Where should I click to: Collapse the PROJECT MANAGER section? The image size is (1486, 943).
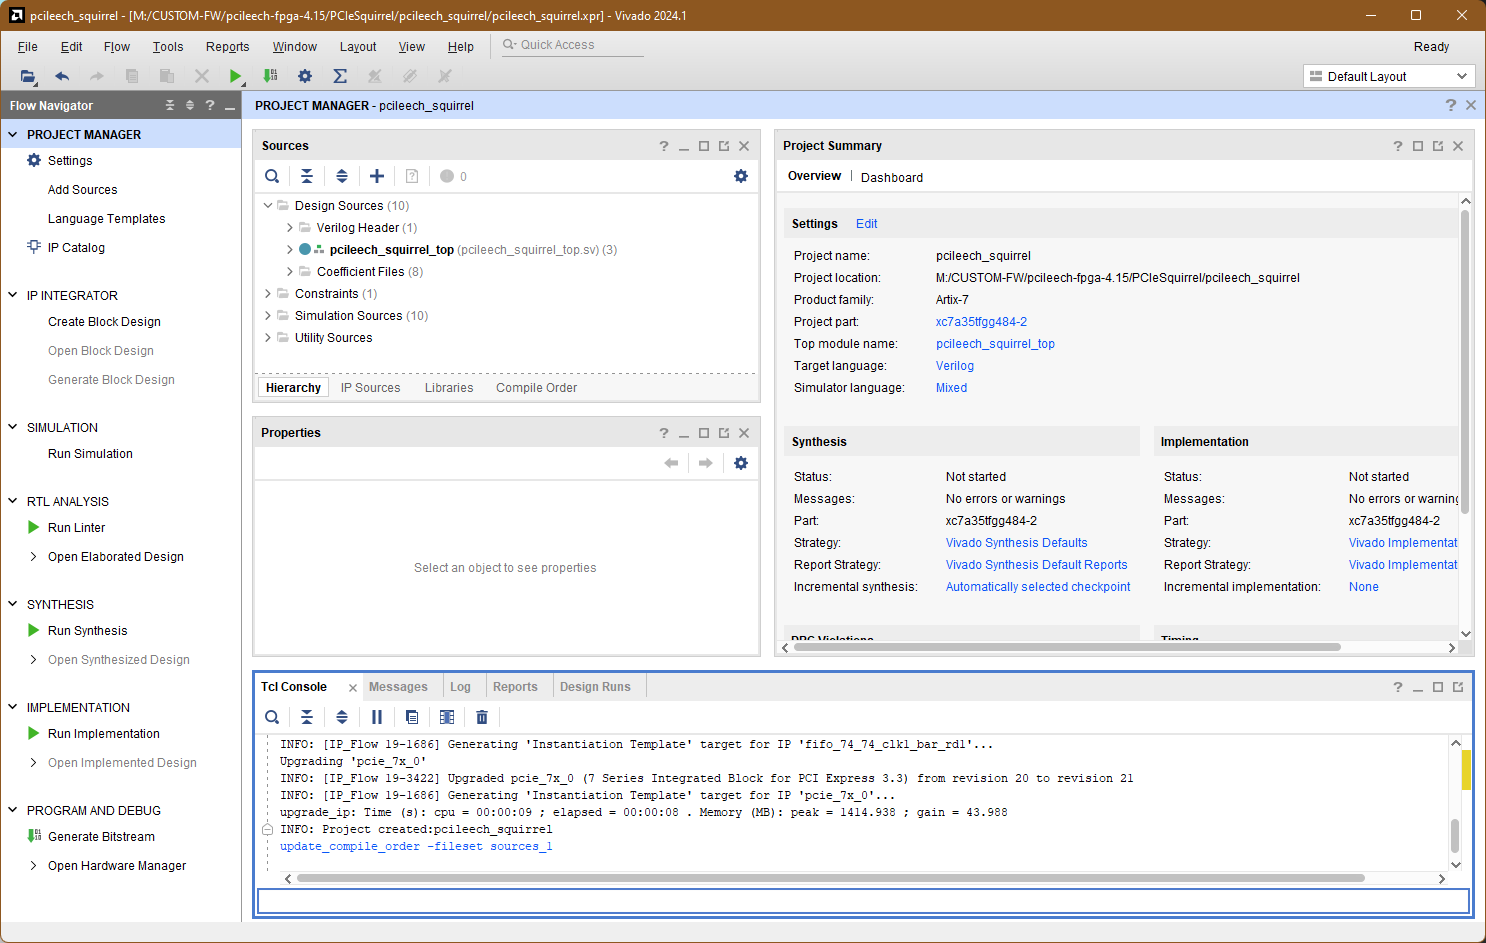click(13, 134)
